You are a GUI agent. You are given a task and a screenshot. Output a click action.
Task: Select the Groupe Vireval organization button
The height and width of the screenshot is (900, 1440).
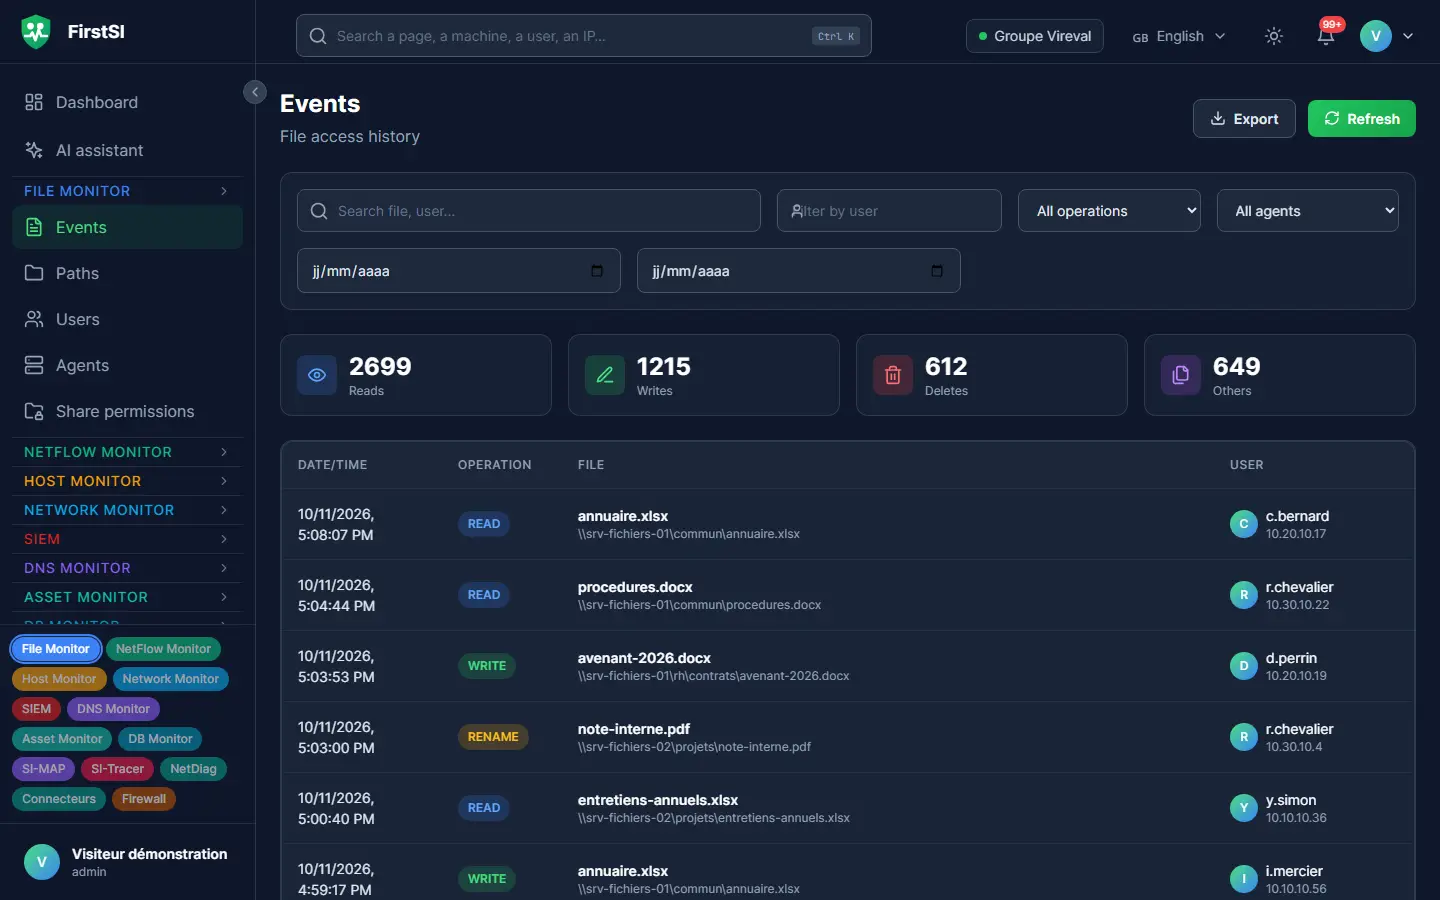point(1035,36)
